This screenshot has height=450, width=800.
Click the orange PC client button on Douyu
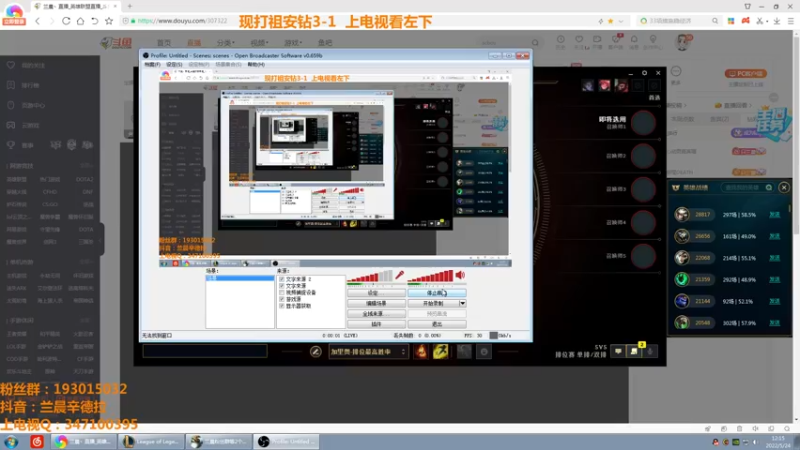pyautogui.click(x=746, y=73)
